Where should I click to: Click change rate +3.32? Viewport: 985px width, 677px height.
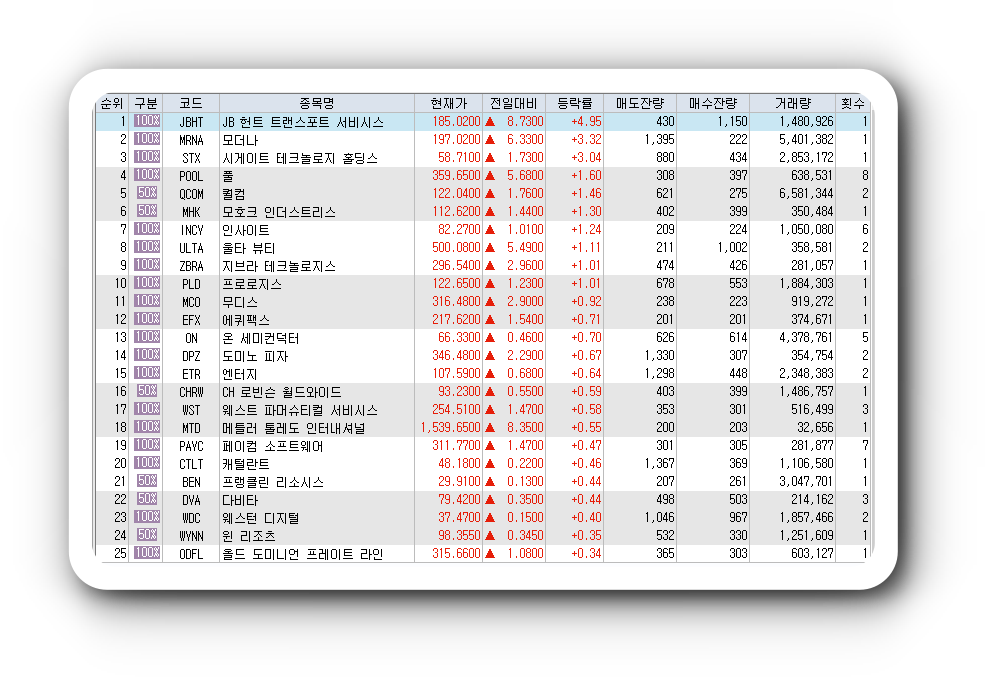click(x=586, y=139)
